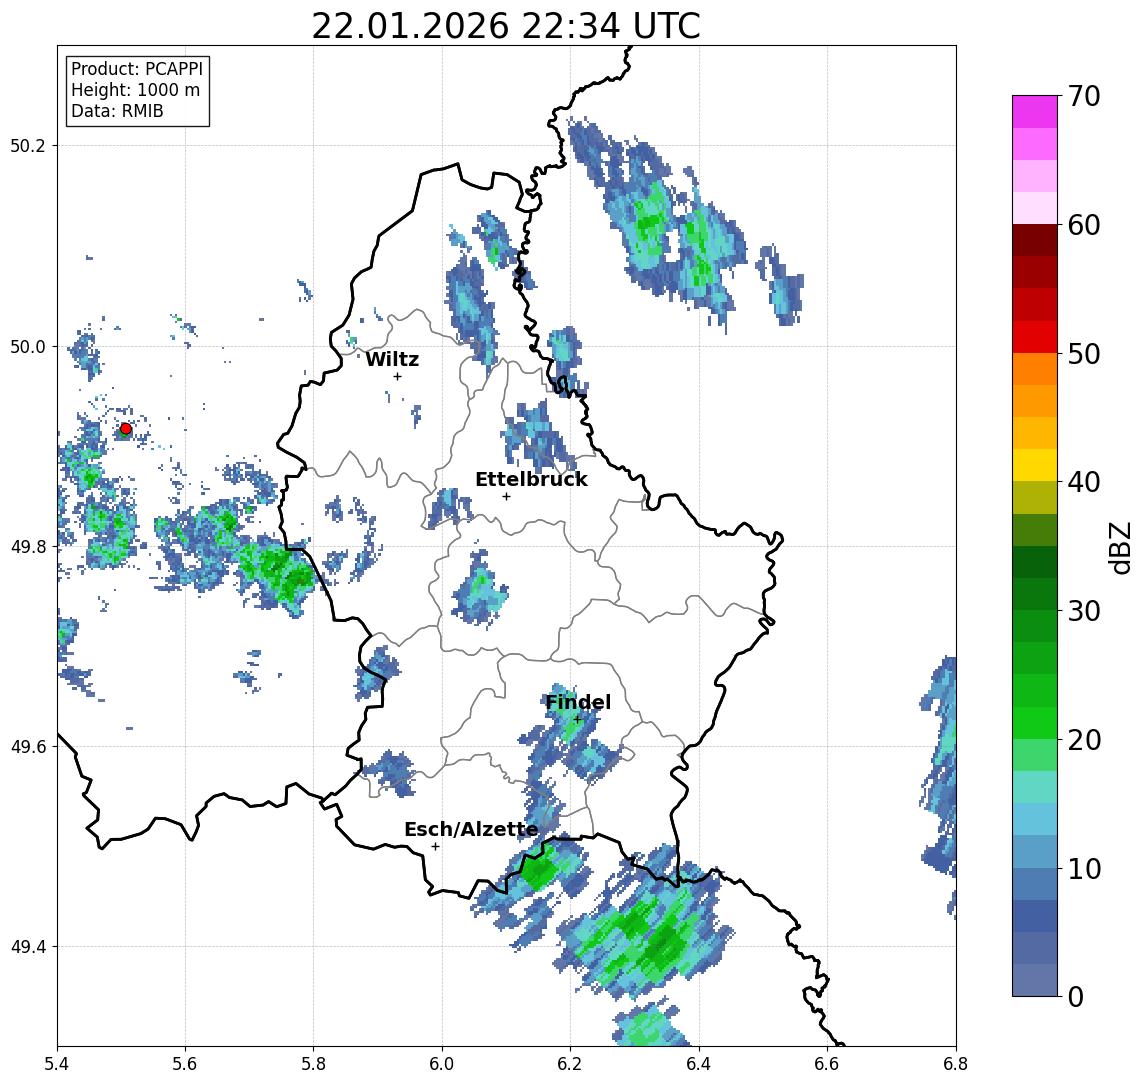
Task: Click the cross marker below Wiltz
Action: pyautogui.click(x=397, y=376)
